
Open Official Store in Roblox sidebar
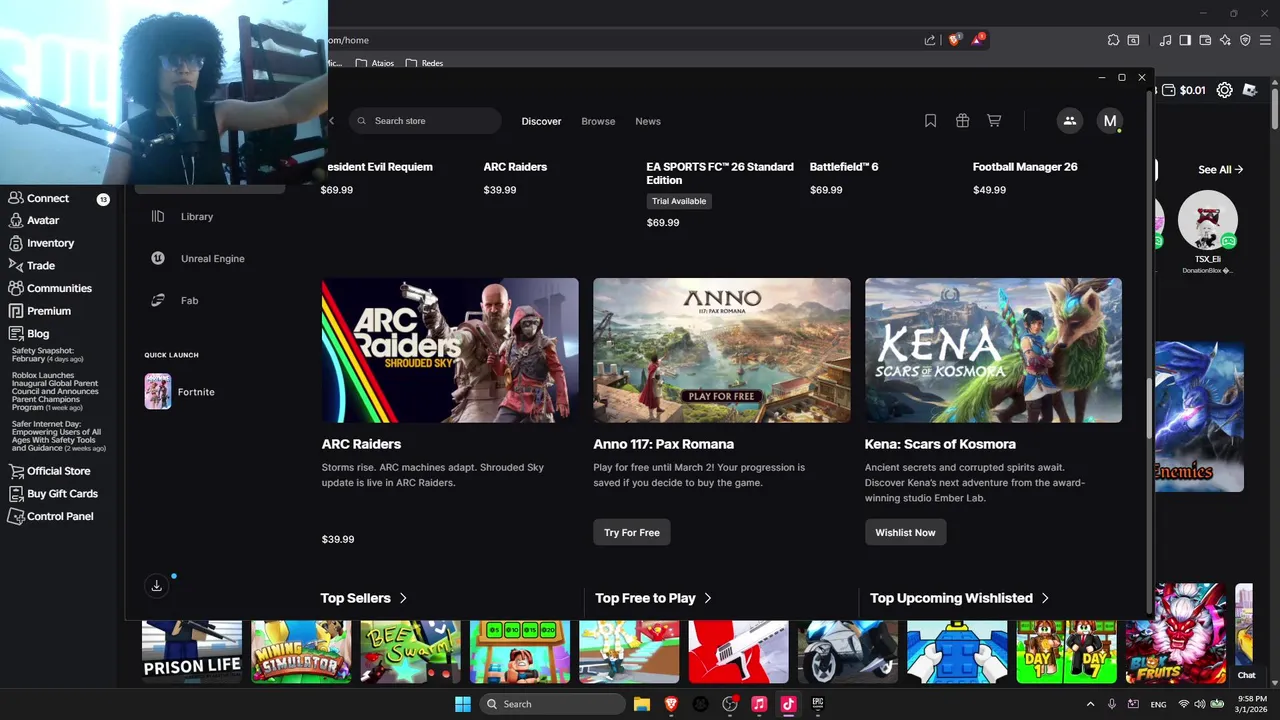[58, 471]
